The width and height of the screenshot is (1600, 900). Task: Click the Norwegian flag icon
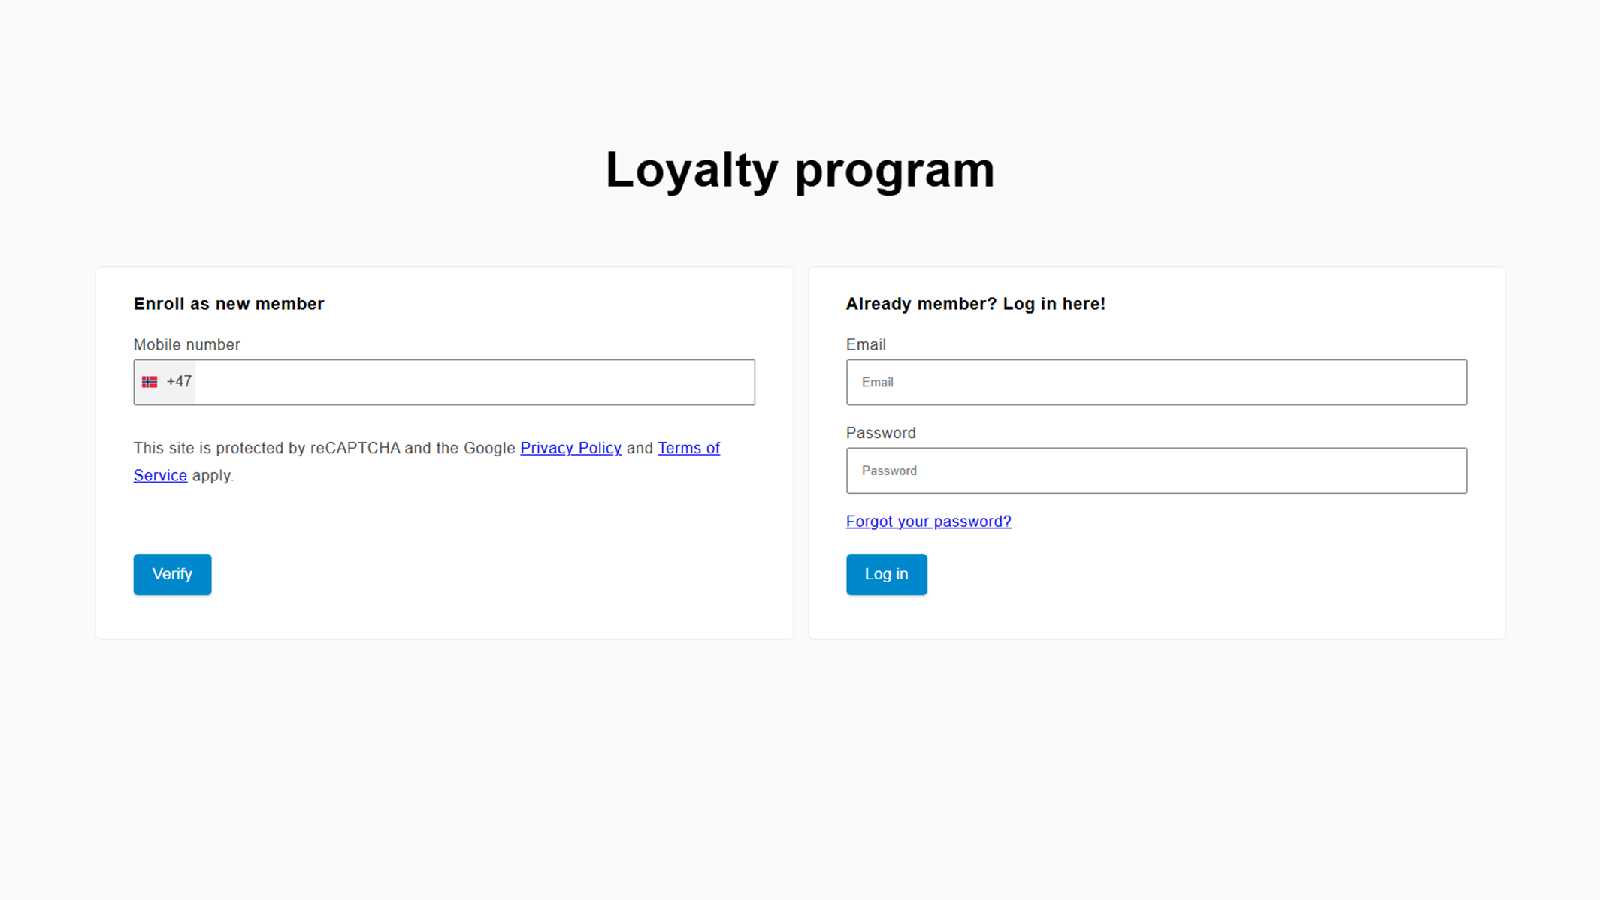(150, 382)
